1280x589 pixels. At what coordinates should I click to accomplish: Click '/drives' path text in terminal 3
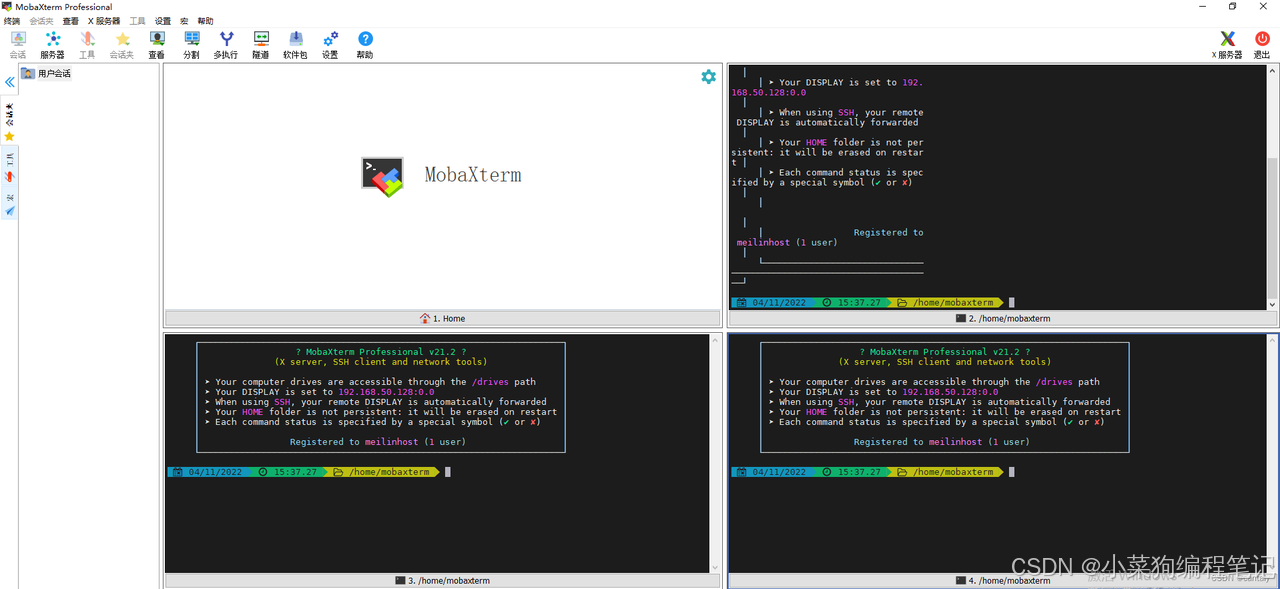click(492, 382)
